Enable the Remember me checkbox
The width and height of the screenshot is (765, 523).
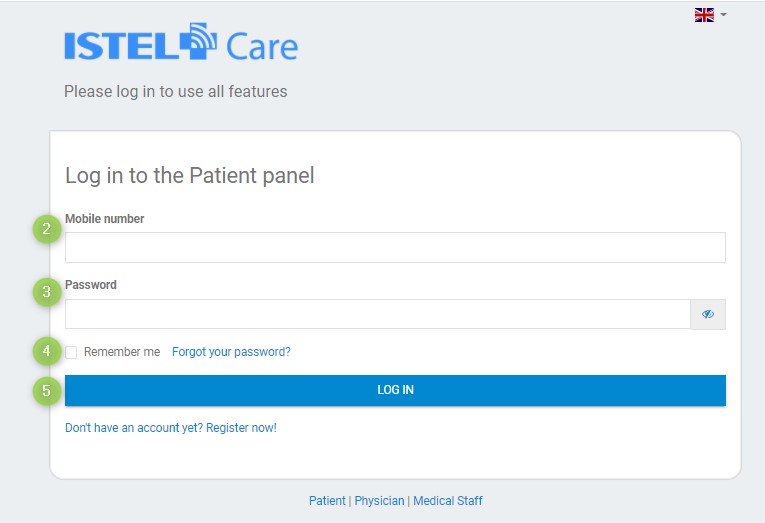tap(71, 353)
